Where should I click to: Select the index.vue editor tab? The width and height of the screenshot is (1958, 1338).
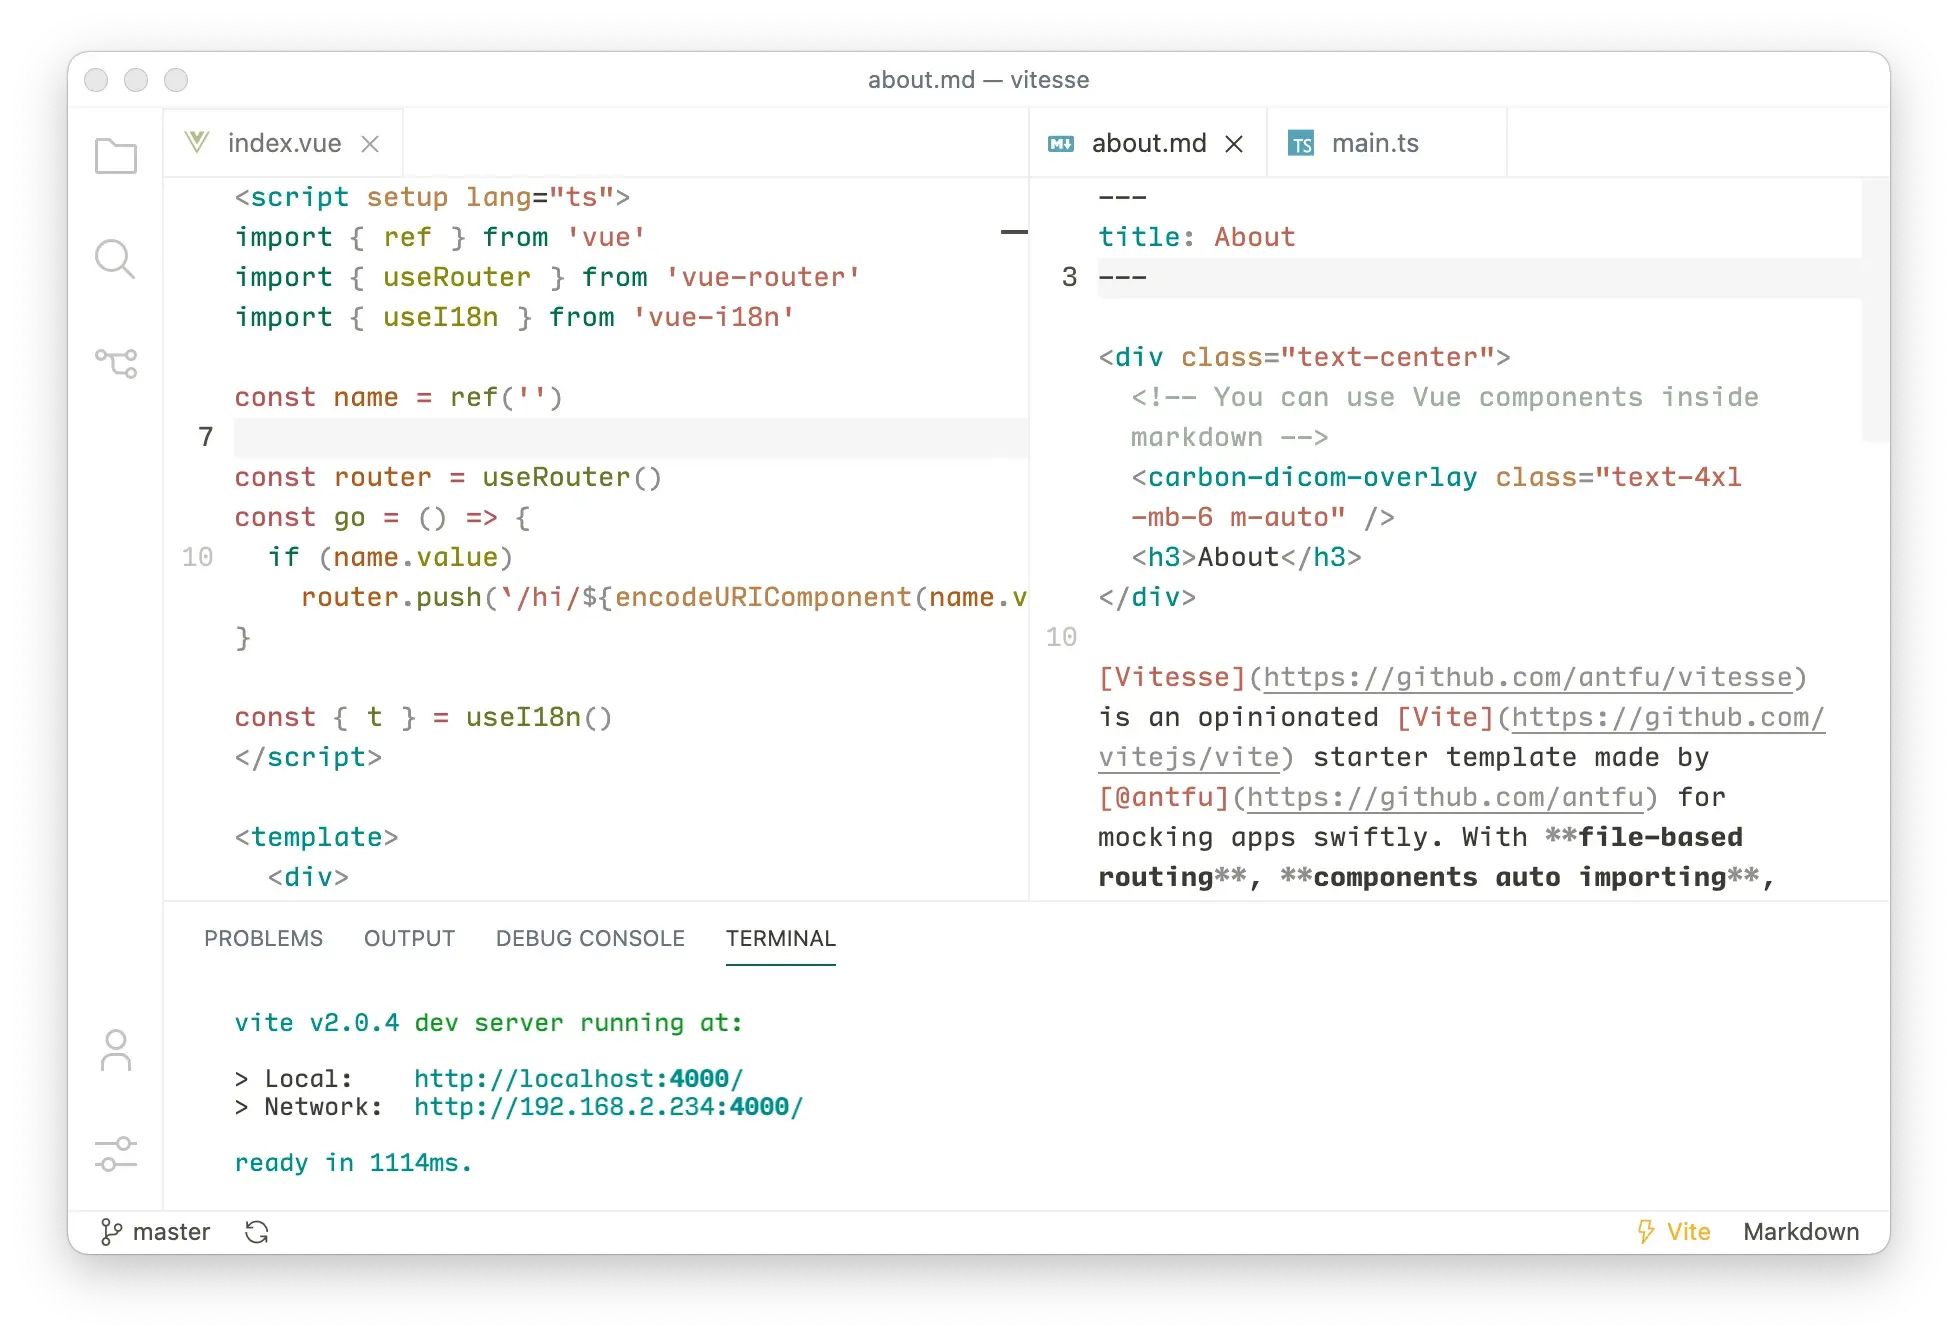point(283,144)
